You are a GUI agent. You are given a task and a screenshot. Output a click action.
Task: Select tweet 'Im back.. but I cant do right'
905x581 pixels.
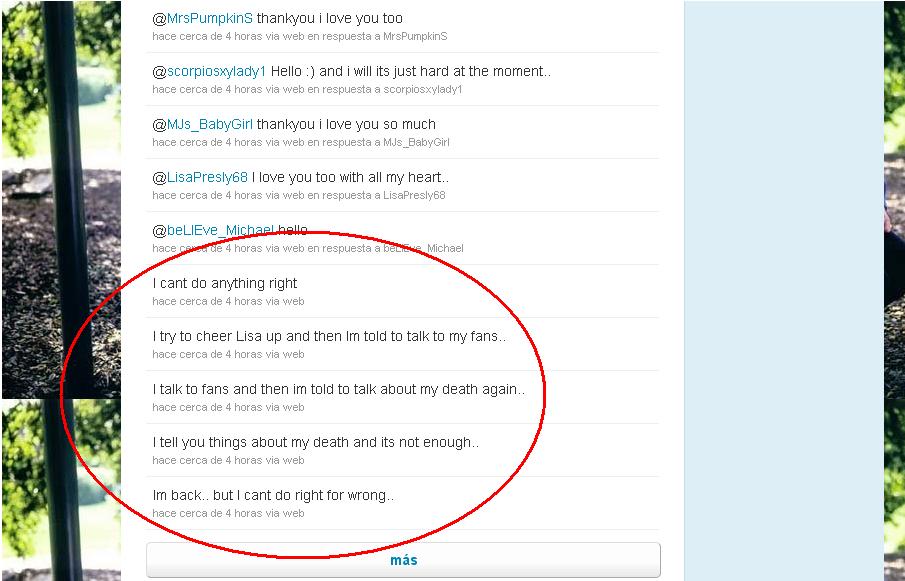coord(273,496)
